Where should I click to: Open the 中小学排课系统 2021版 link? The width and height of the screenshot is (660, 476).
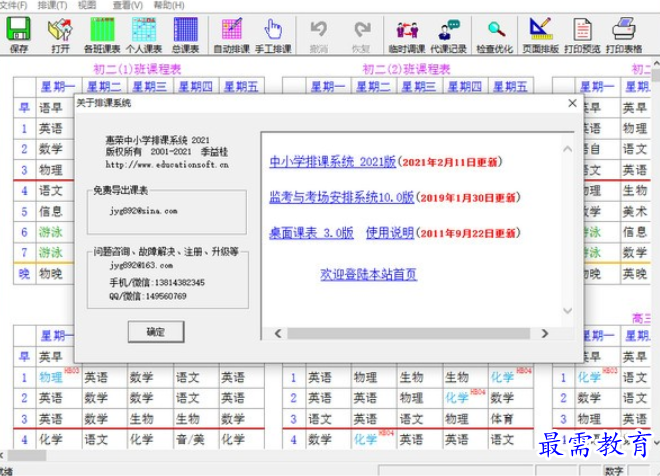(333, 162)
